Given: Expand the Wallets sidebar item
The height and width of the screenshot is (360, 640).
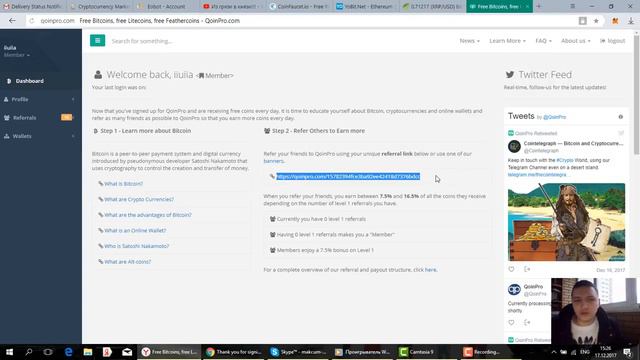Looking at the screenshot, I should coord(41,136).
